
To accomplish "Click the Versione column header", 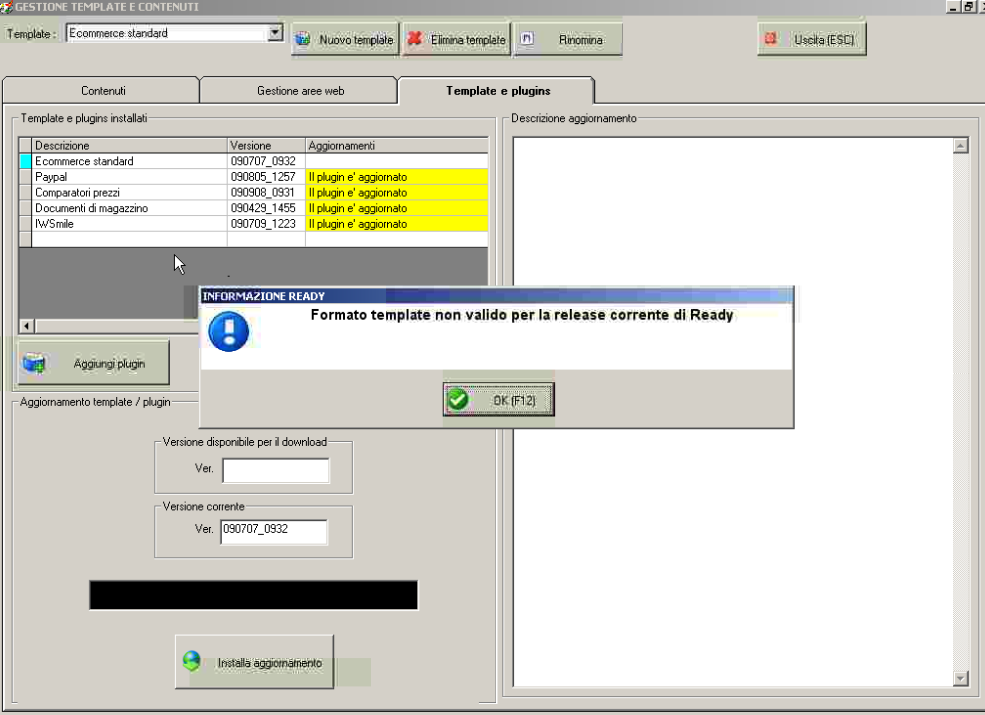I will tap(266, 145).
